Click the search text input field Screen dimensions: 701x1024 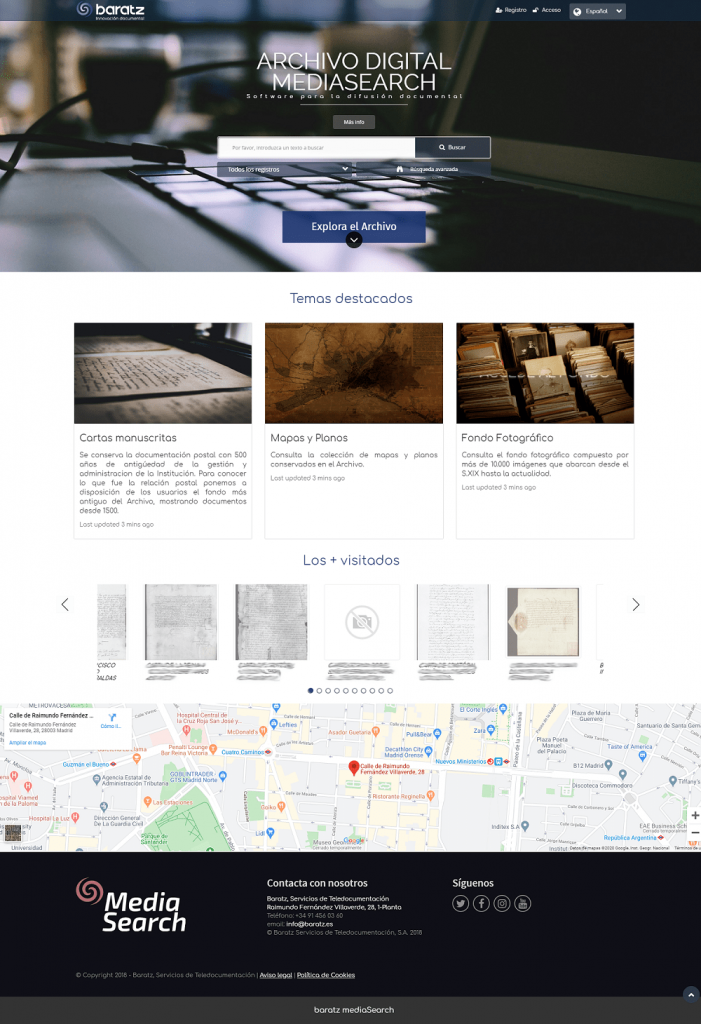[x=316, y=147]
